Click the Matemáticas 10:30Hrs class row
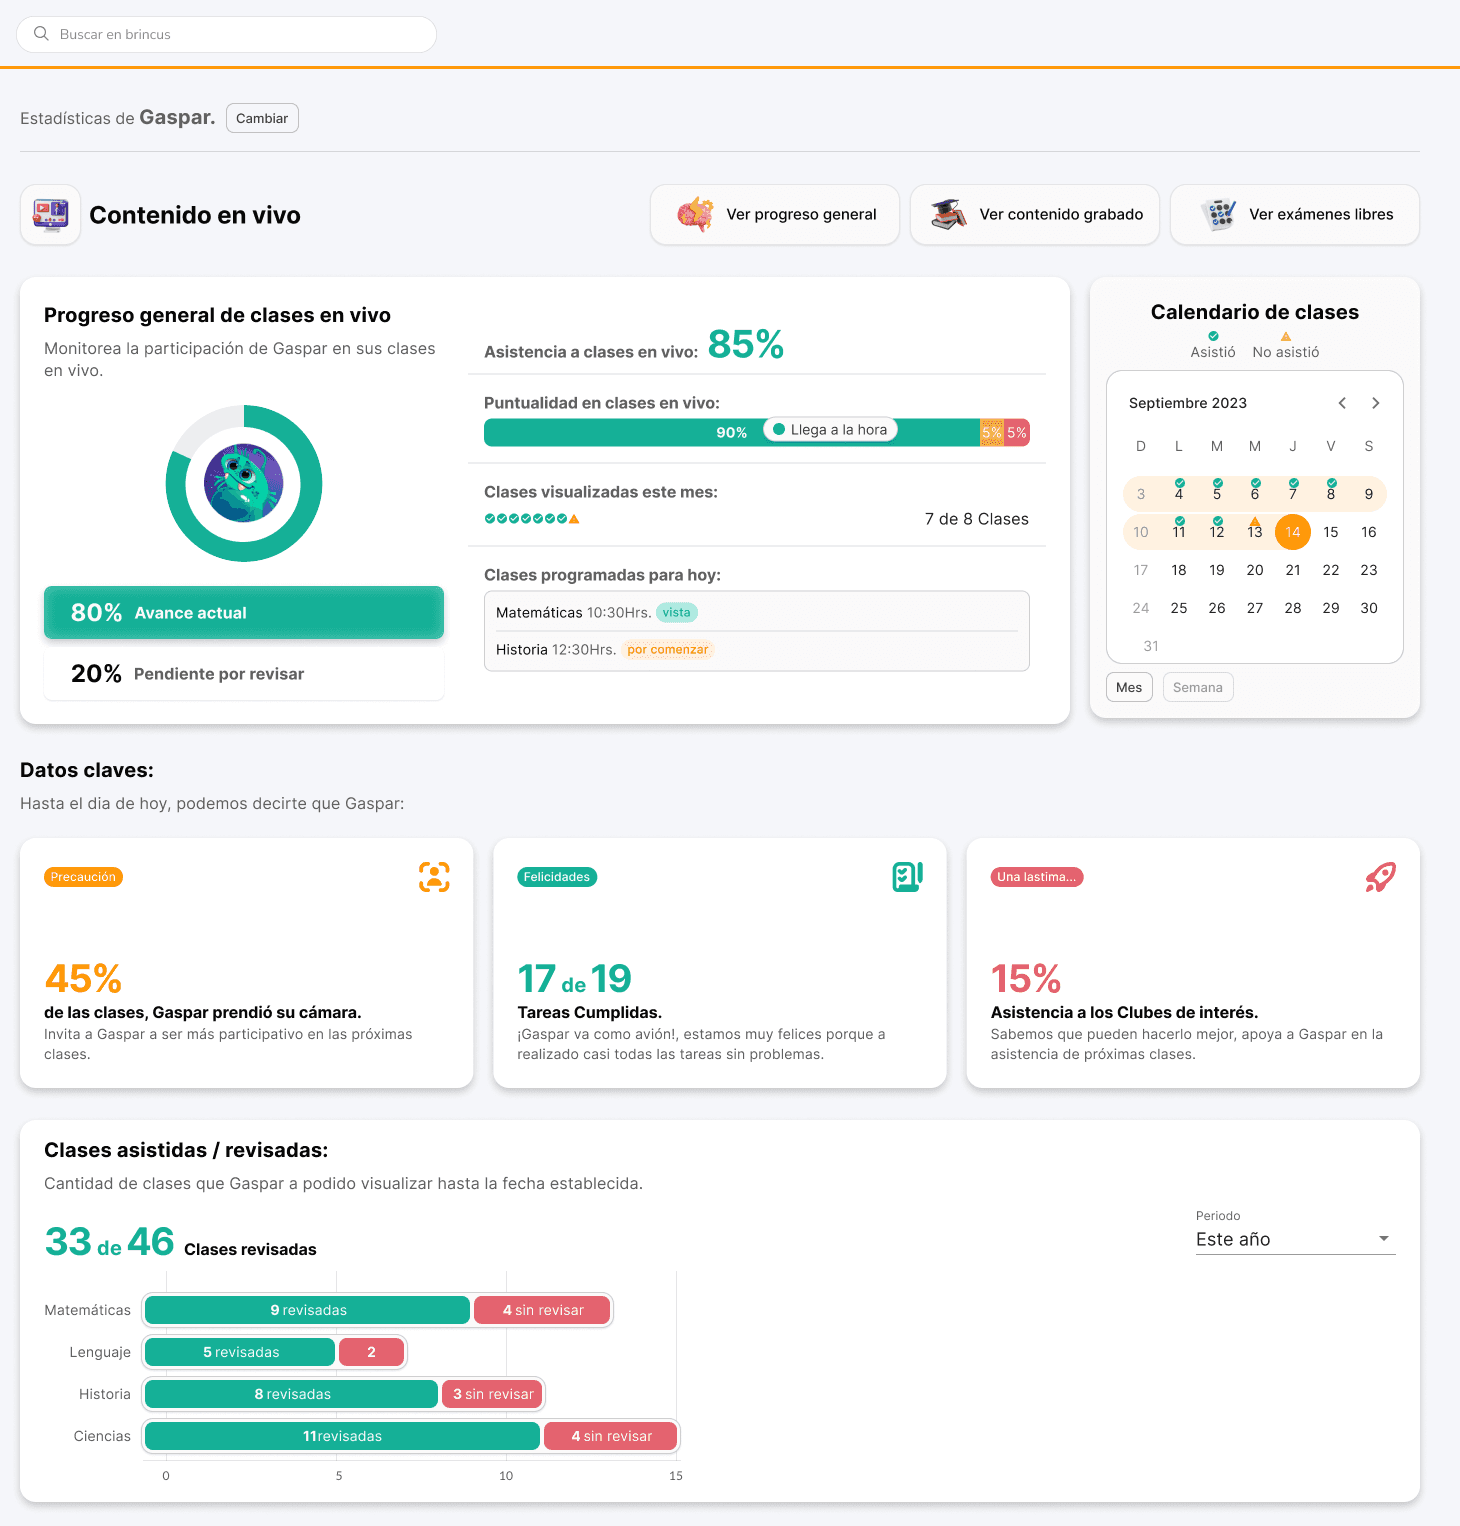Image resolution: width=1460 pixels, height=1526 pixels. 756,612
